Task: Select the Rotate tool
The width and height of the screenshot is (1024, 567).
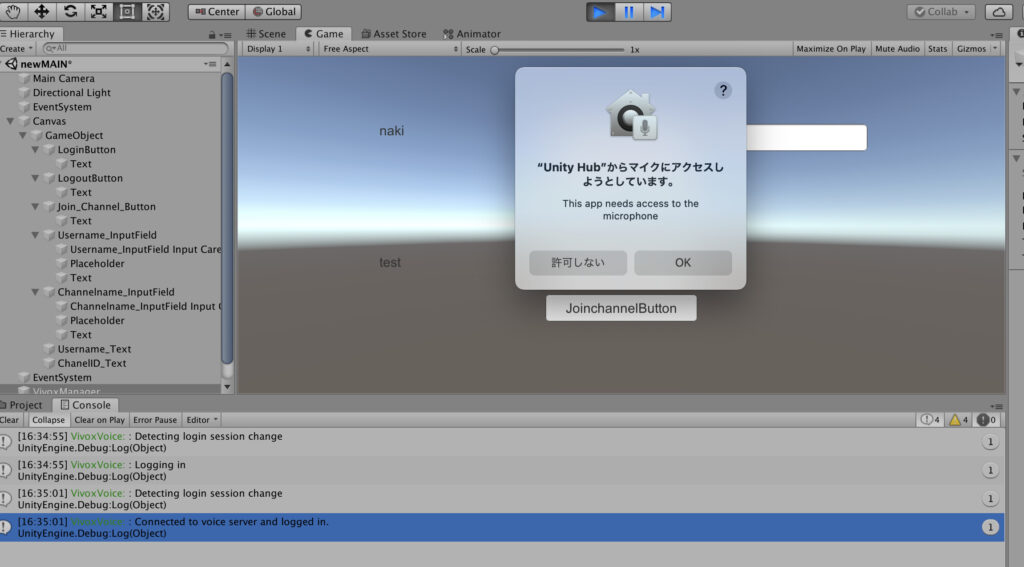Action: point(71,12)
